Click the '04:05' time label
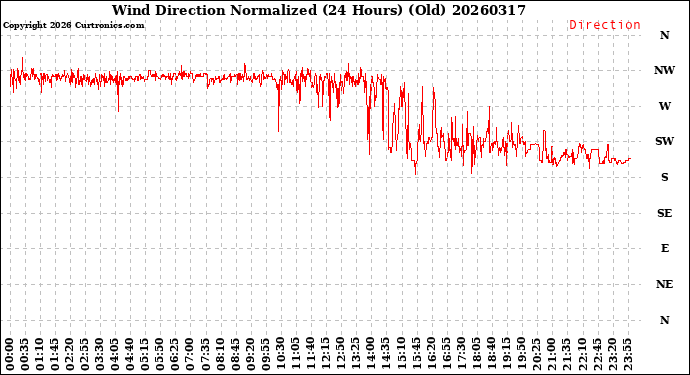 pyautogui.click(x=115, y=354)
